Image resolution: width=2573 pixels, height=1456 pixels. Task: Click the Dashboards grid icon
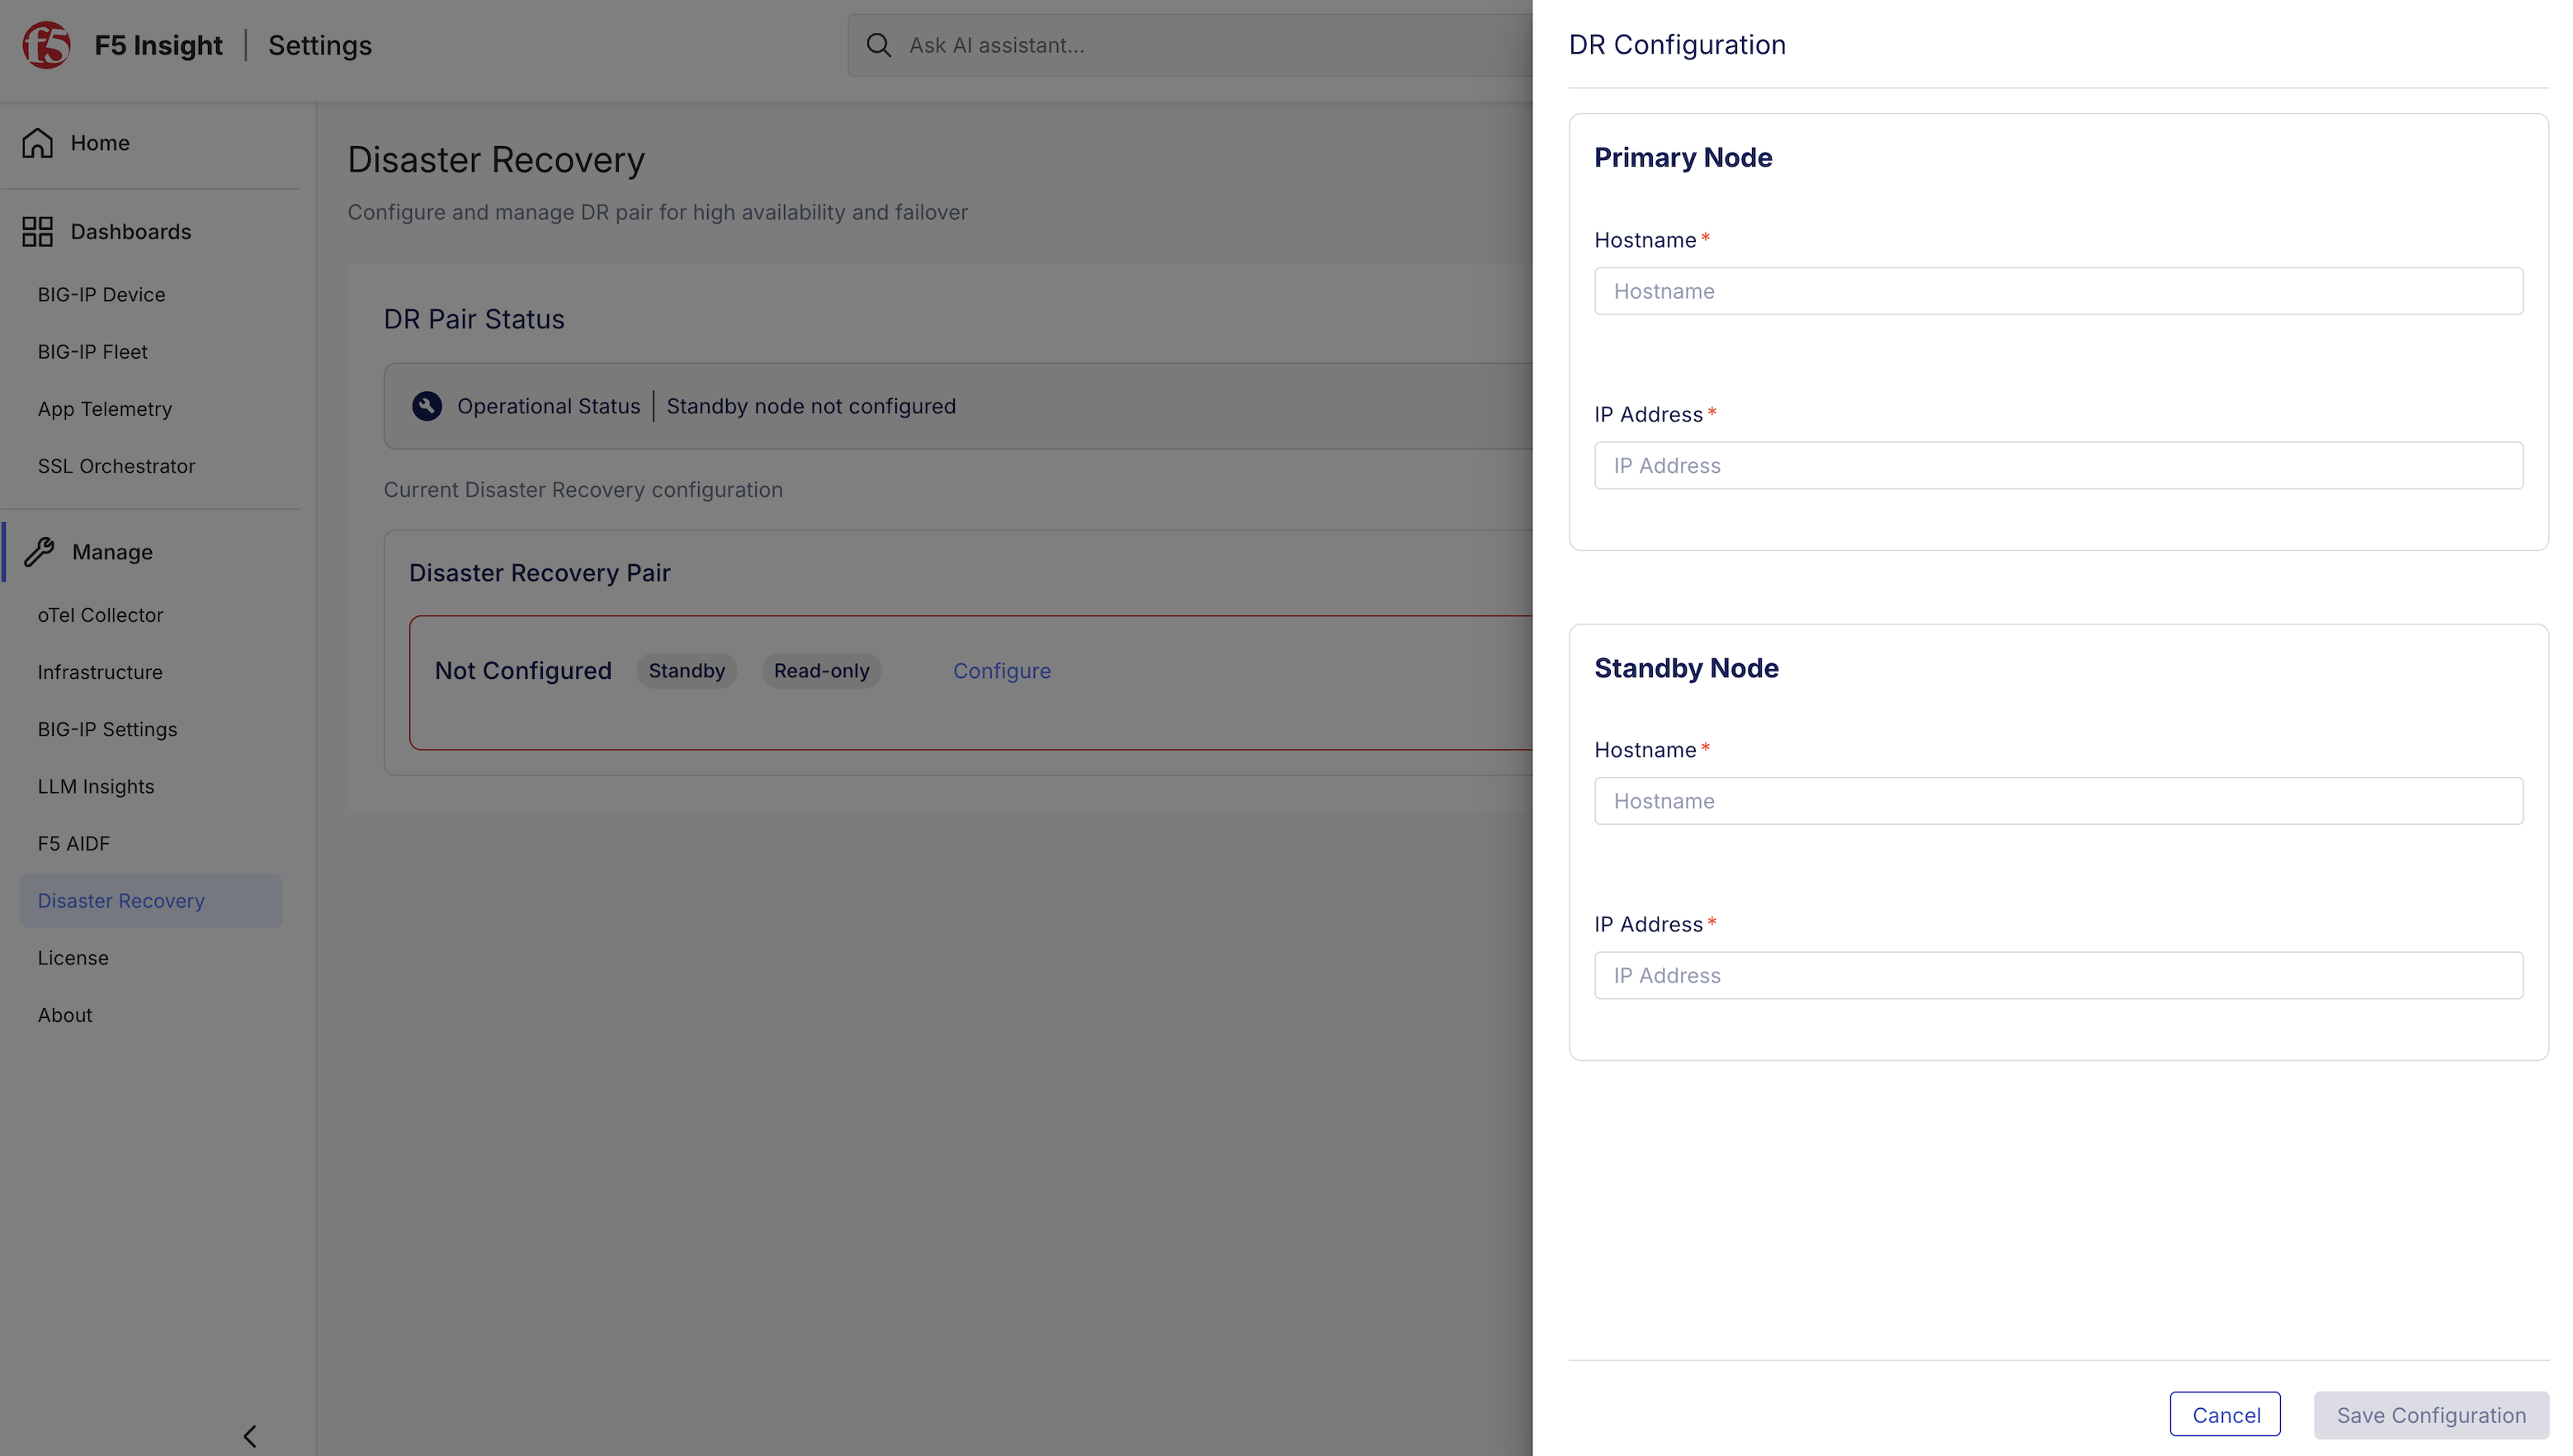(x=37, y=232)
